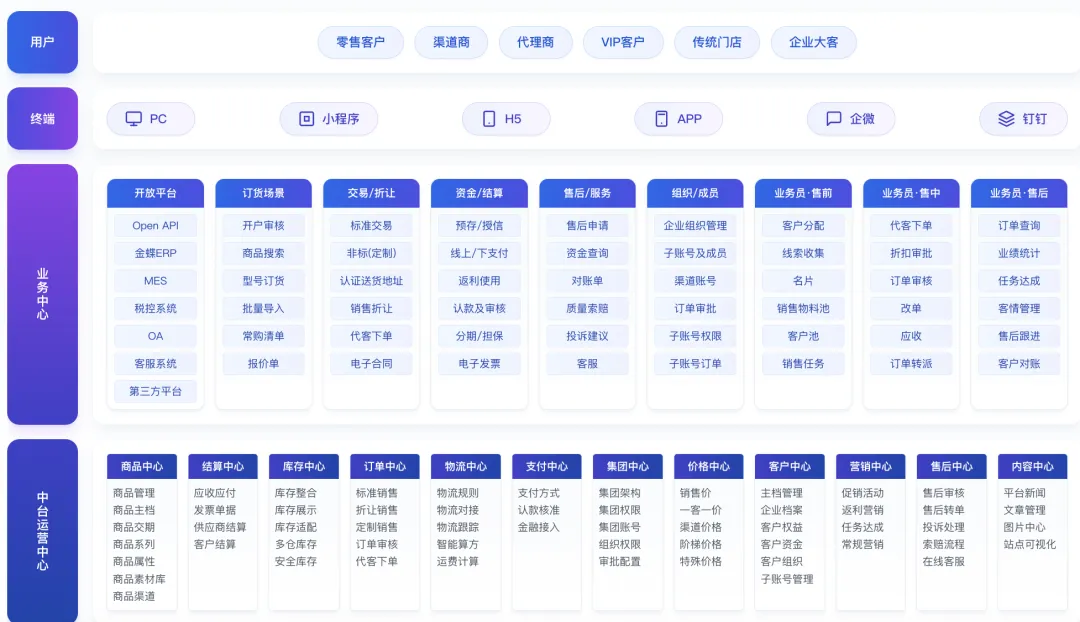Click the 小程序 mini-program icon

tap(307, 118)
